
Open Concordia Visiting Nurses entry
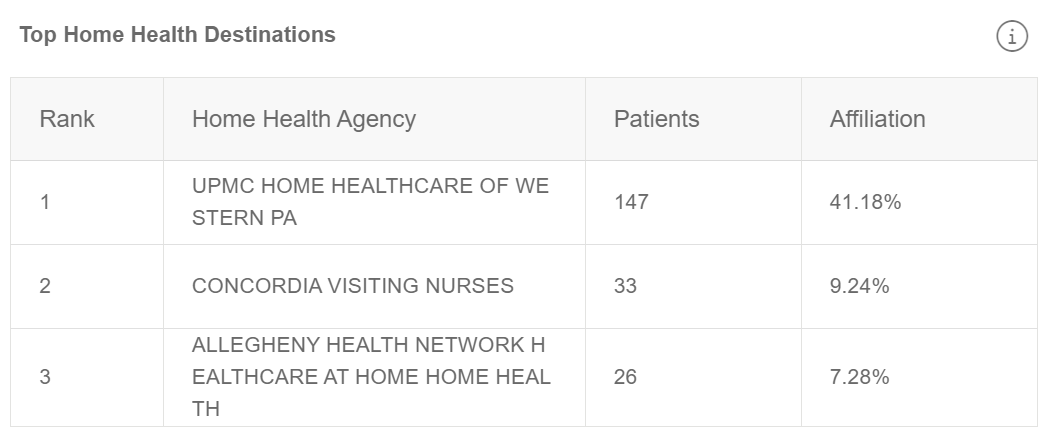click(x=352, y=286)
